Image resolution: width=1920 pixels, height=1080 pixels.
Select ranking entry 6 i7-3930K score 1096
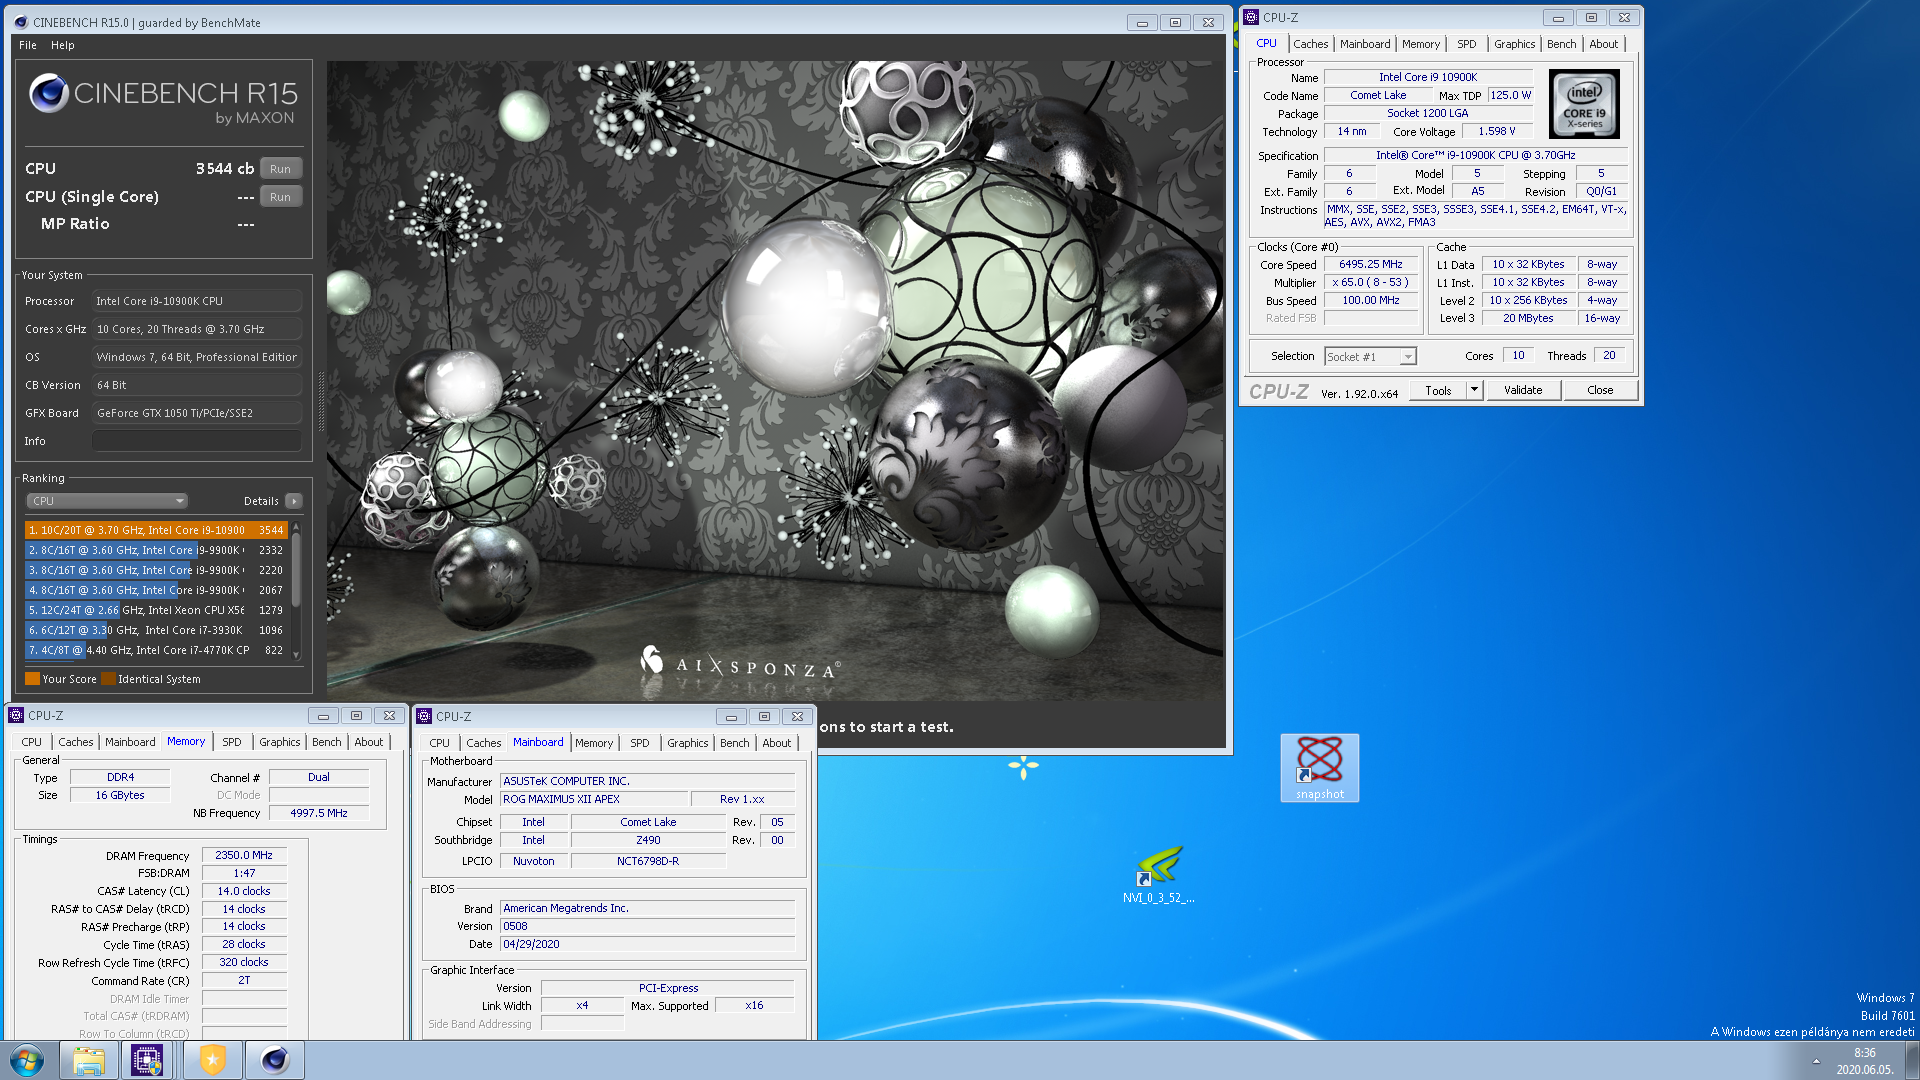tap(156, 630)
